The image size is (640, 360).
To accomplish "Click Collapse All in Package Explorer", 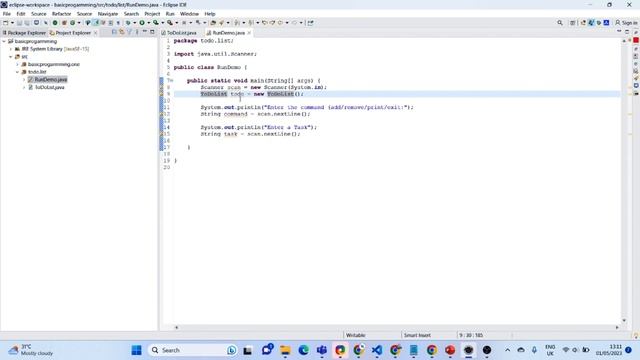I will point(114,32).
